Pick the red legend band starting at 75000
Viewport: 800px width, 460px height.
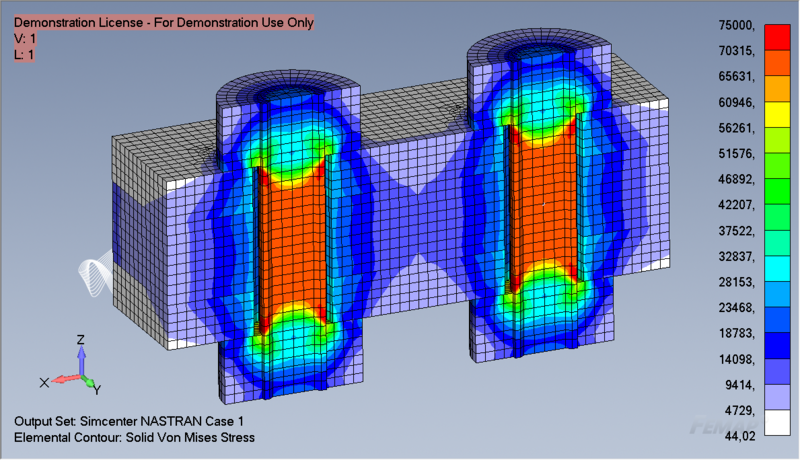(777, 37)
